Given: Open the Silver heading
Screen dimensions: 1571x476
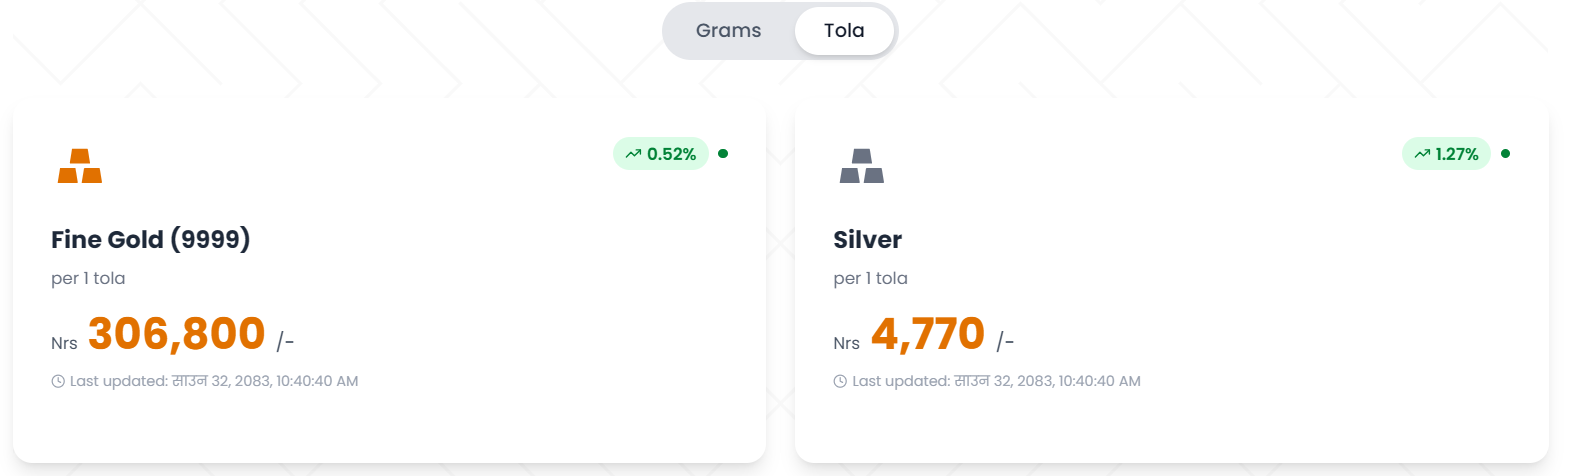Looking at the screenshot, I should pos(868,240).
